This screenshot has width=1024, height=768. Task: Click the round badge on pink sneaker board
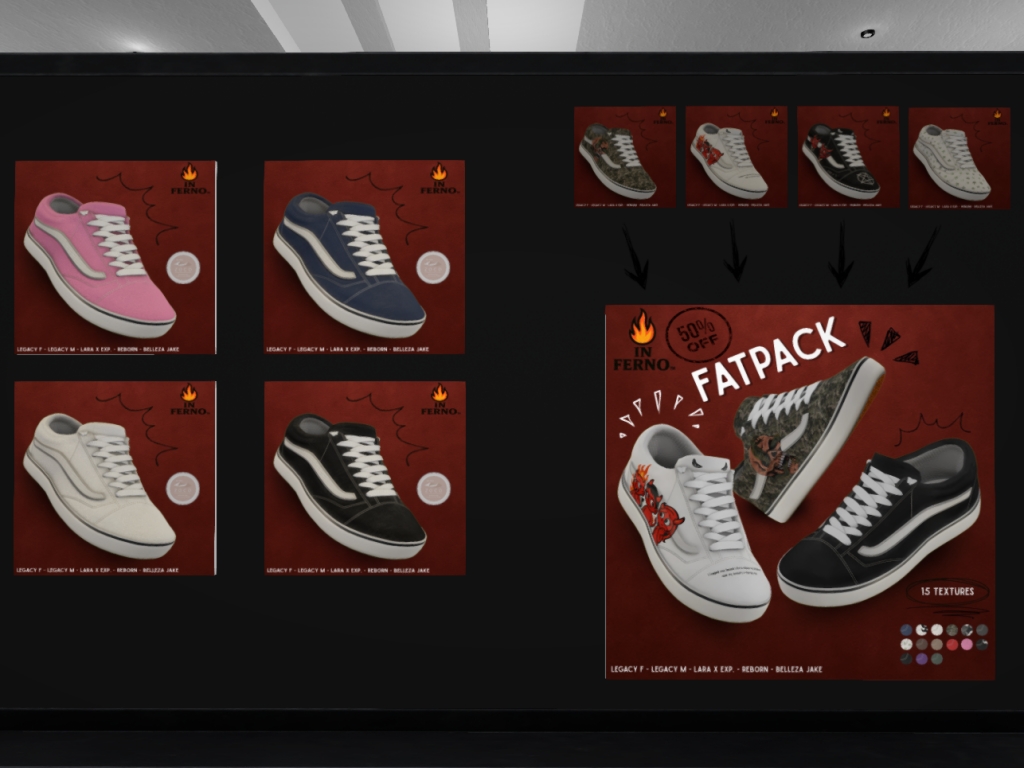tap(183, 267)
